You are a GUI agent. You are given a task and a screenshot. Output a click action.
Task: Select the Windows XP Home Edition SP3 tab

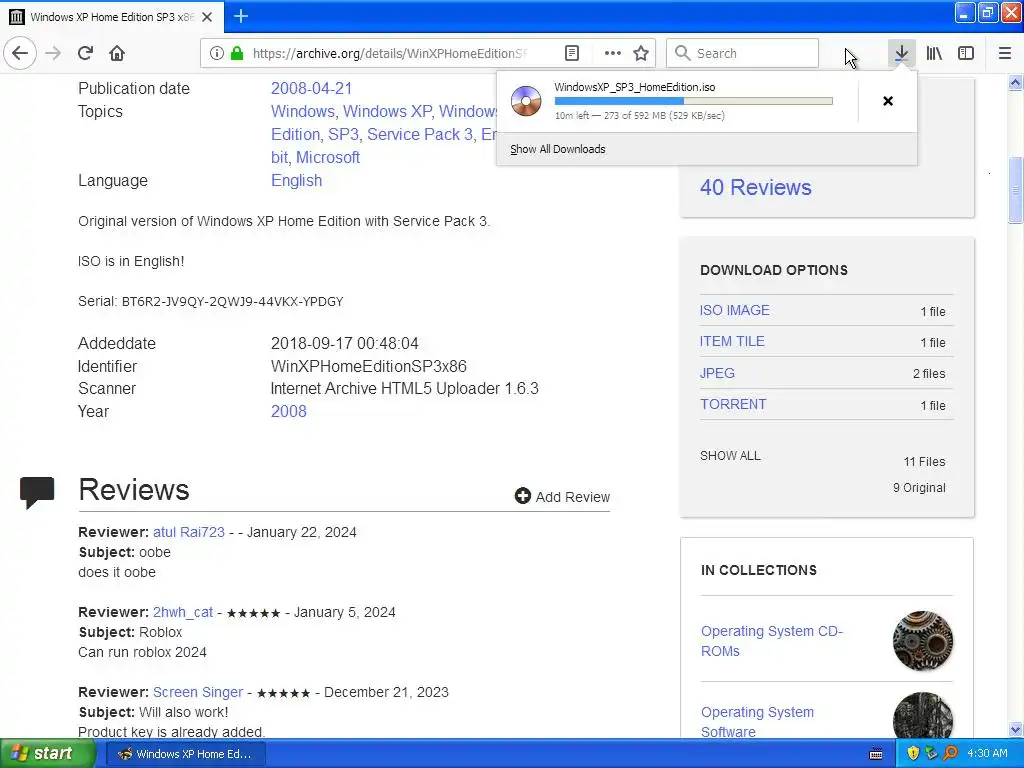point(112,17)
